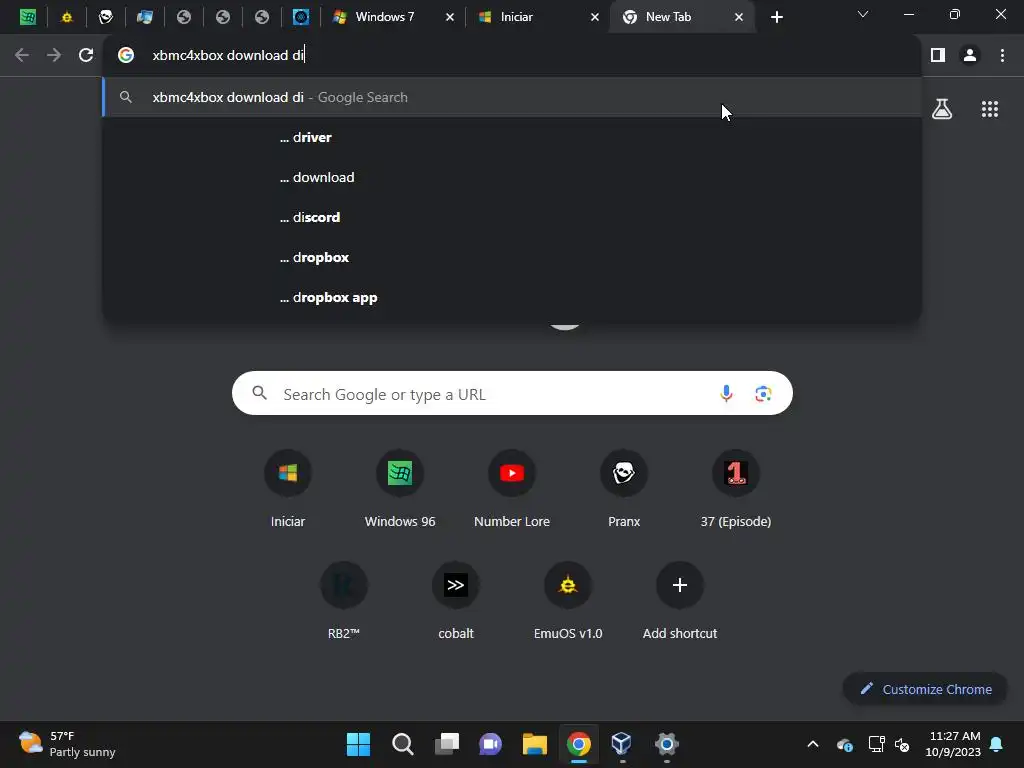The image size is (1024, 768).
Task: Close the Iniciar tab
Action: pos(595,17)
